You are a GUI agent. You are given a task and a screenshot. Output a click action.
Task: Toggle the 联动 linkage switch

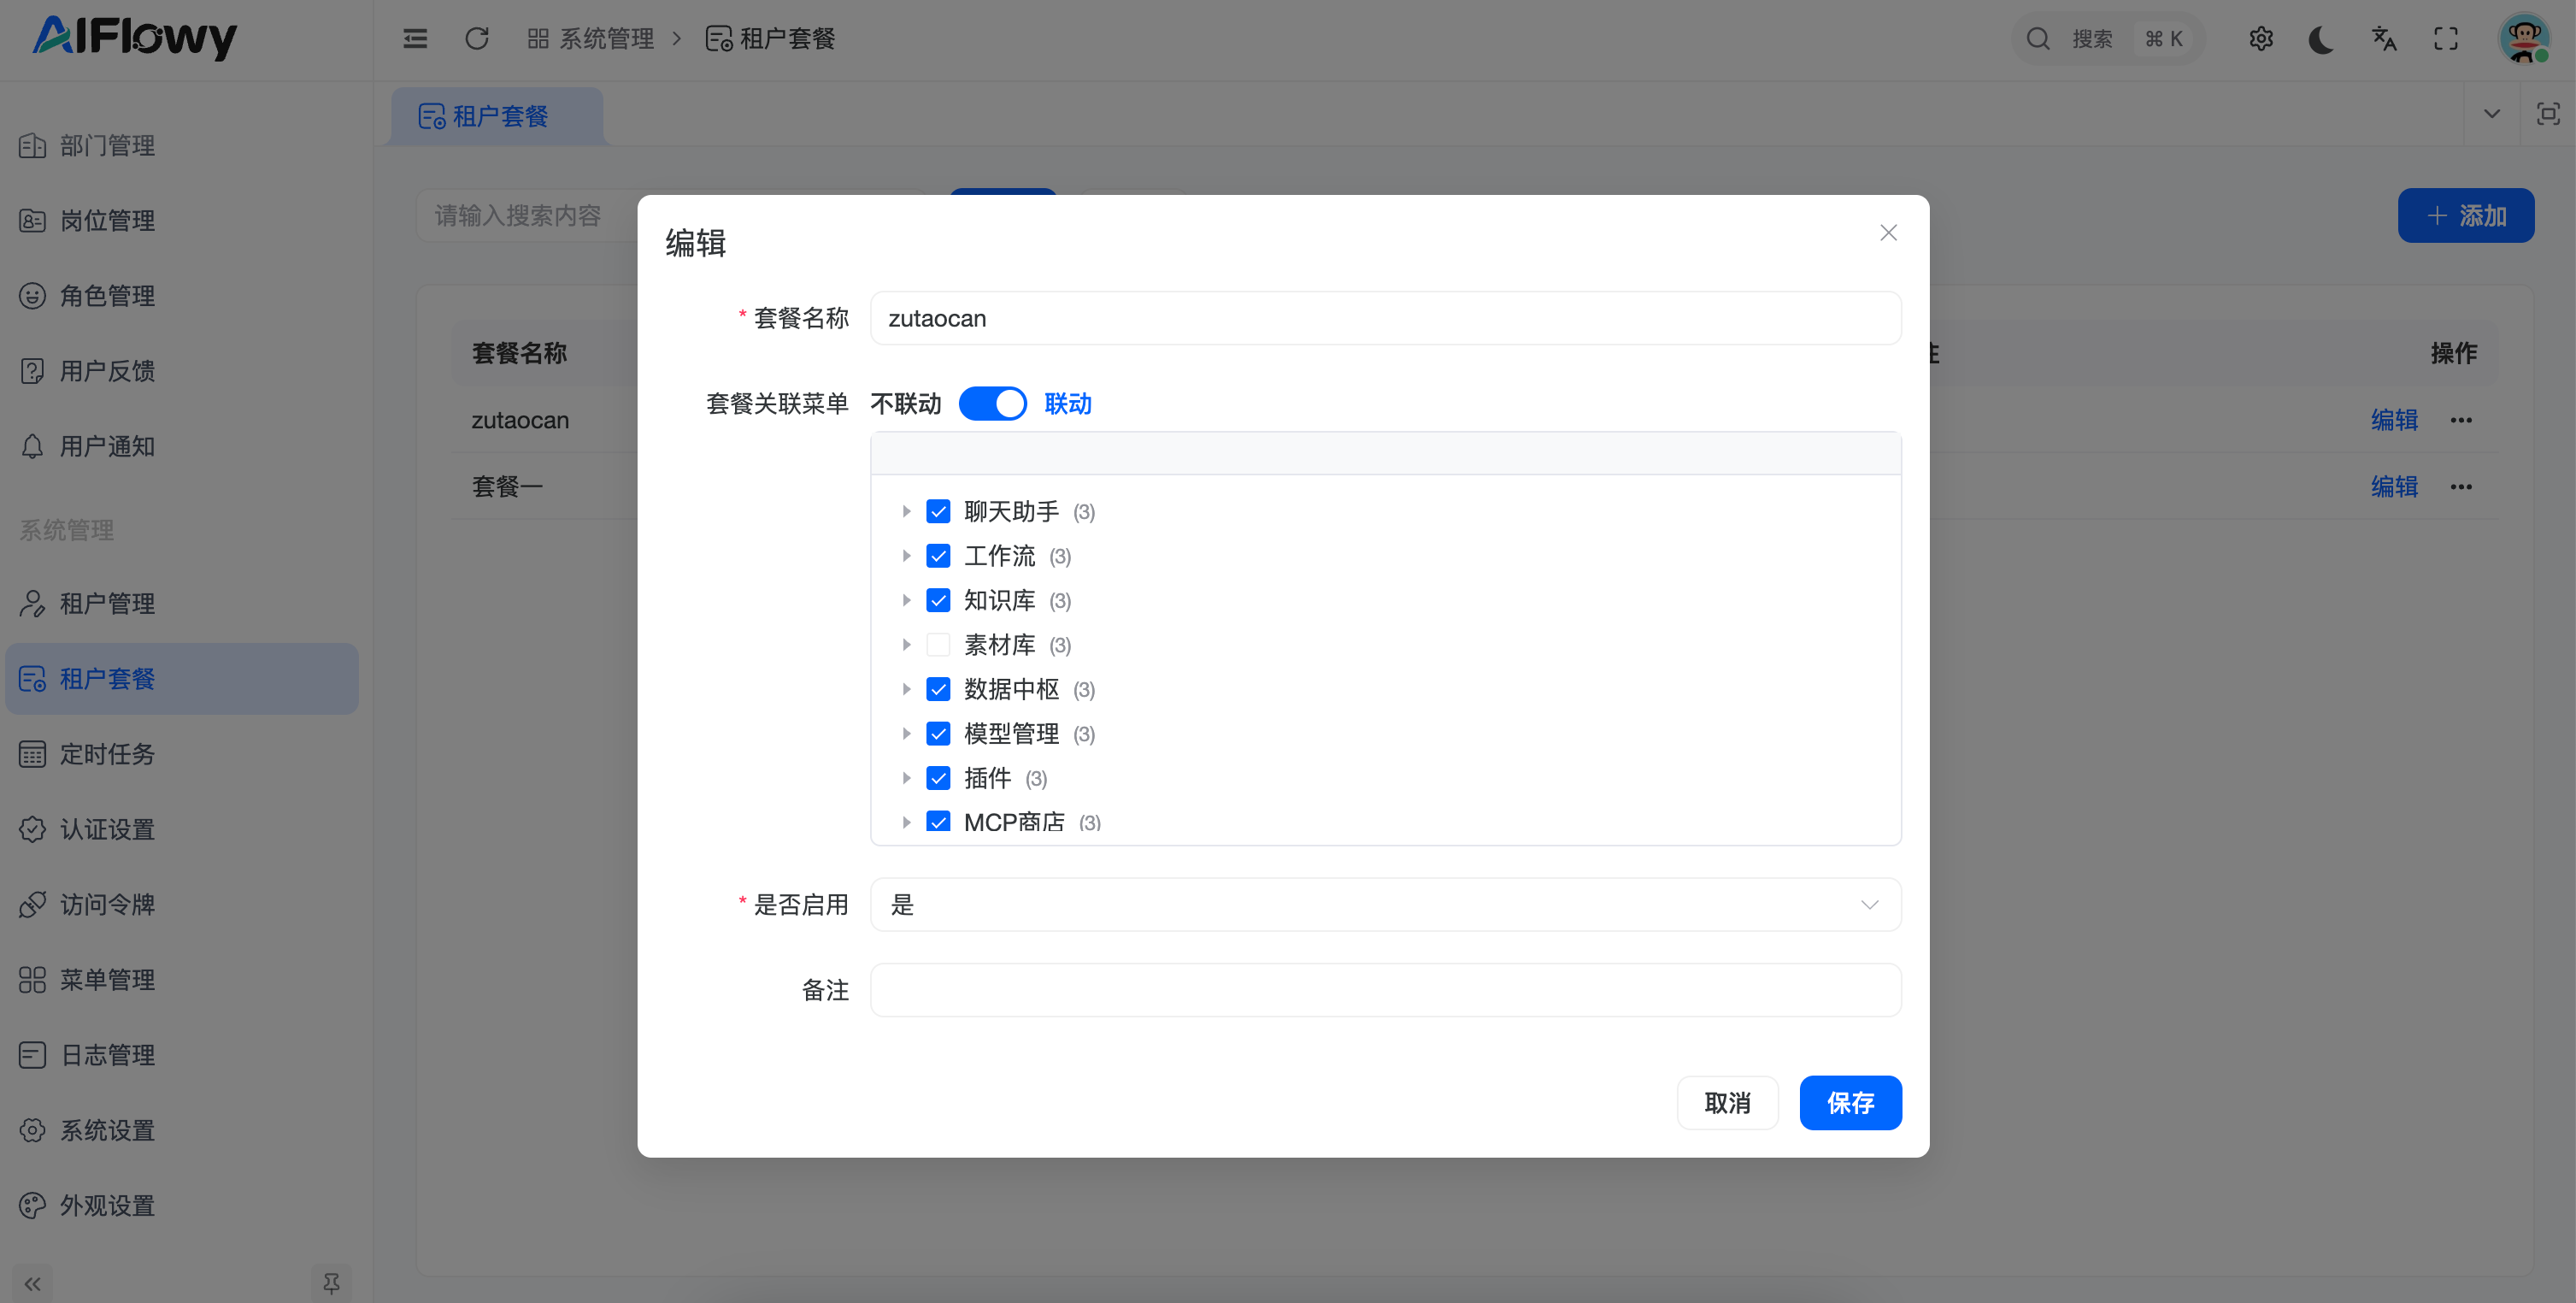click(x=992, y=404)
